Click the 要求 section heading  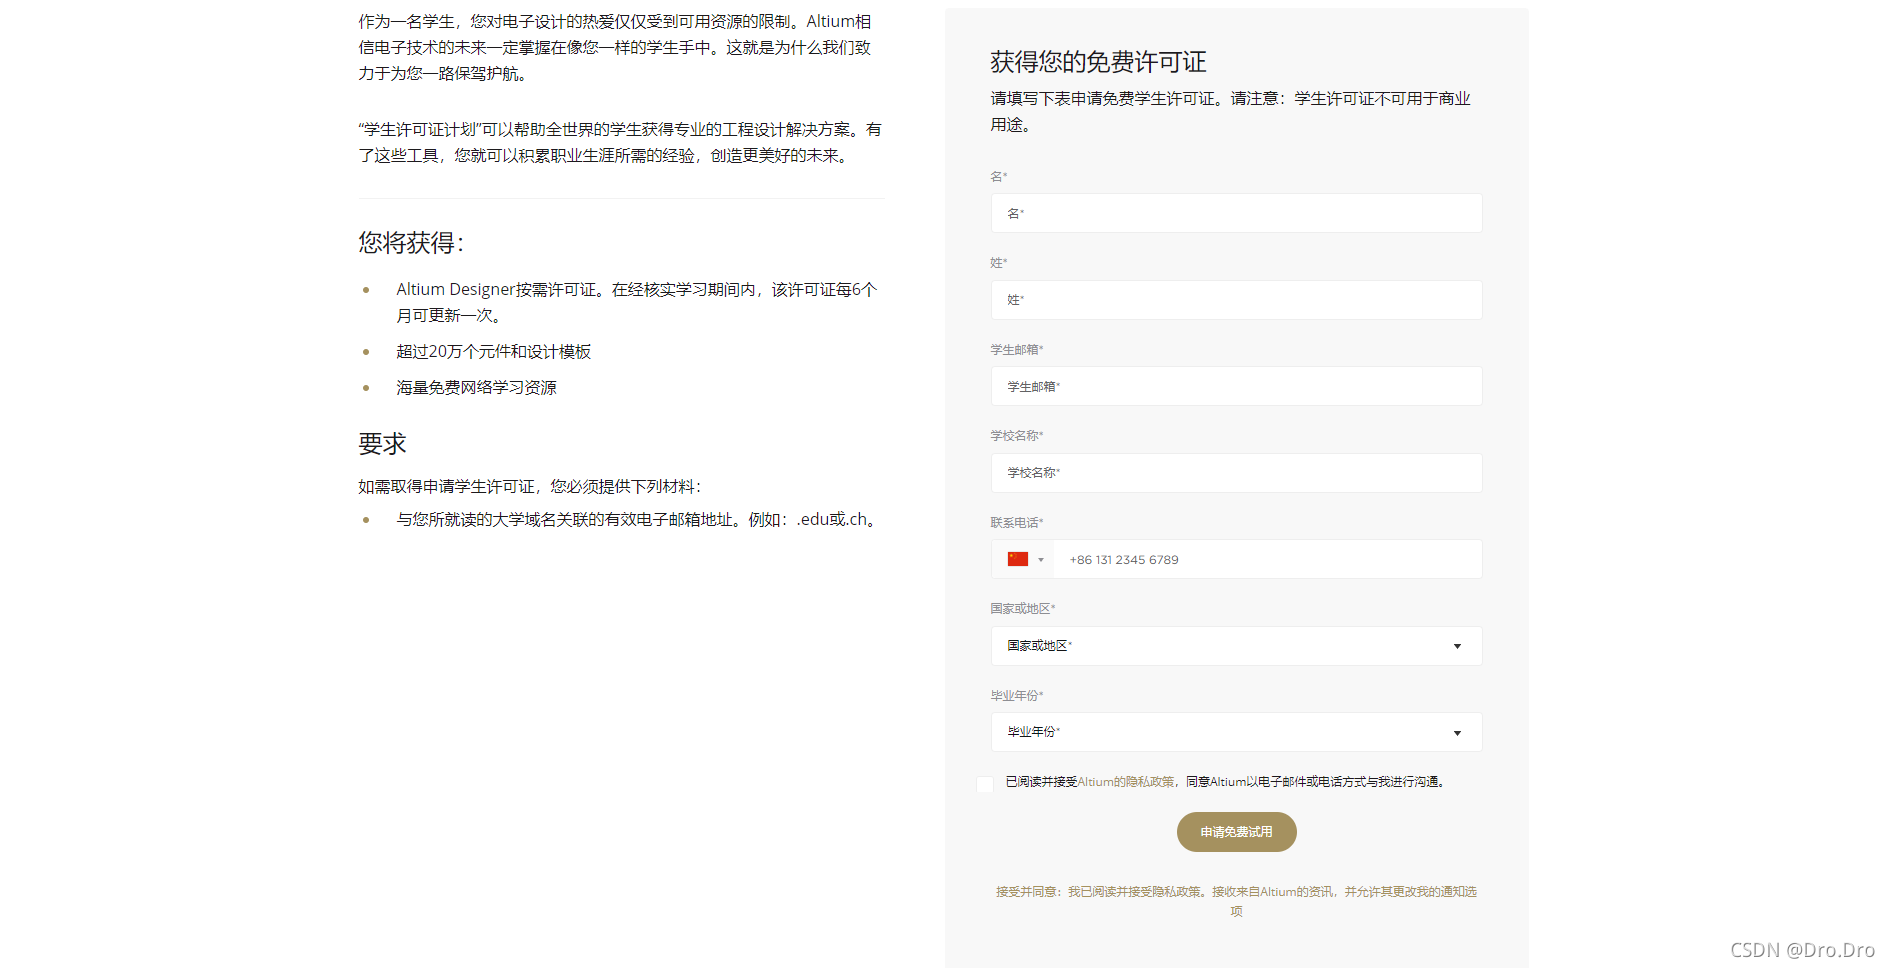click(x=382, y=444)
